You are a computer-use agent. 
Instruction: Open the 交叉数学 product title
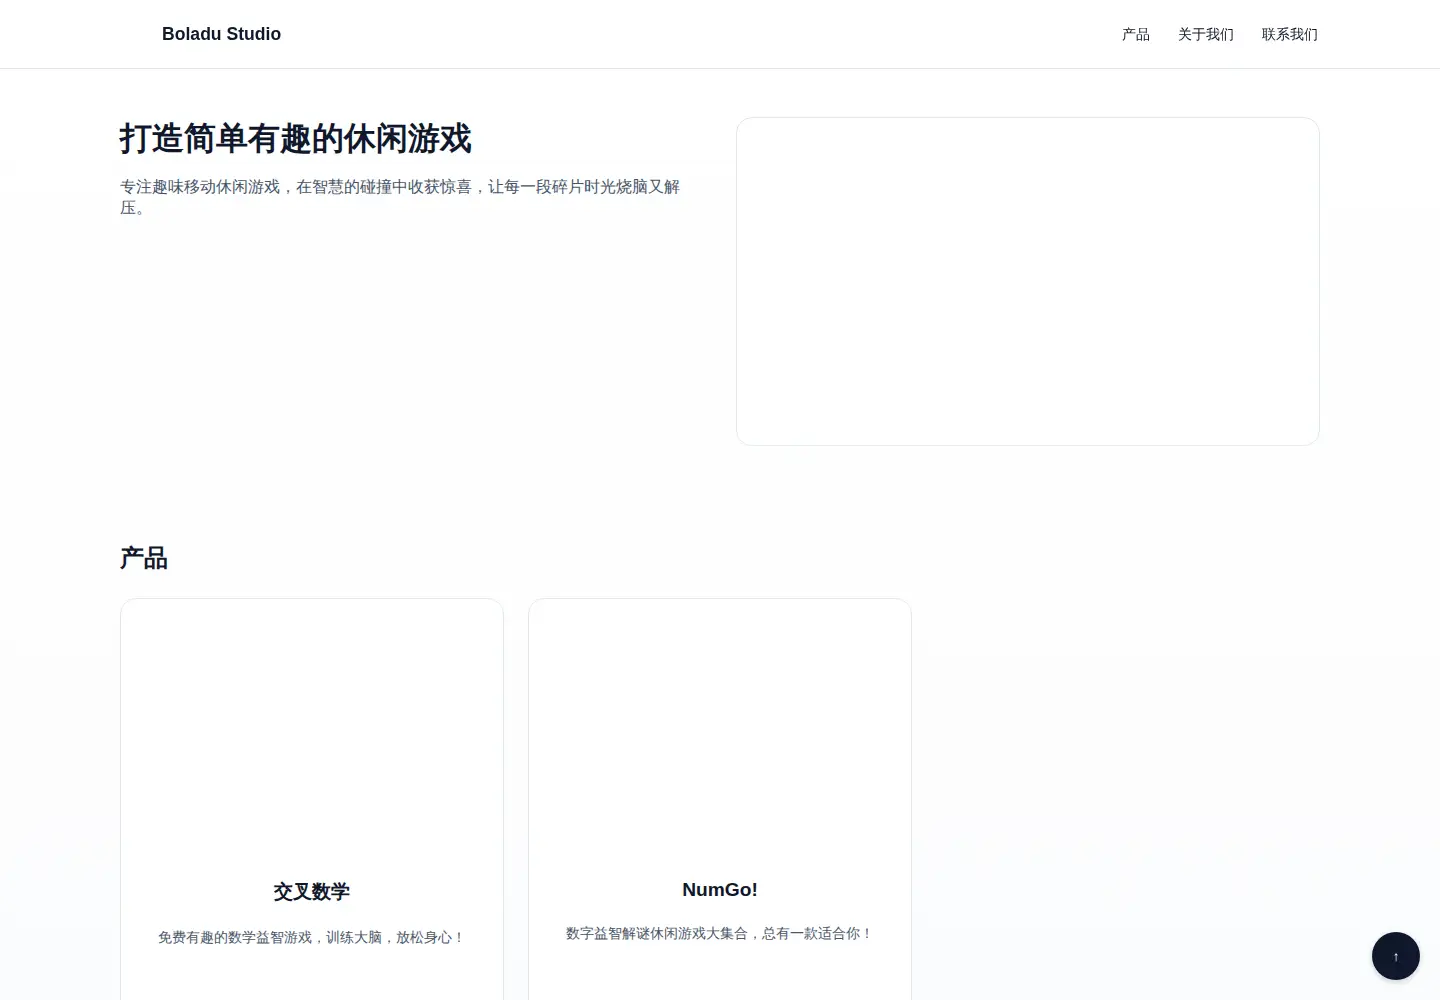(x=312, y=891)
